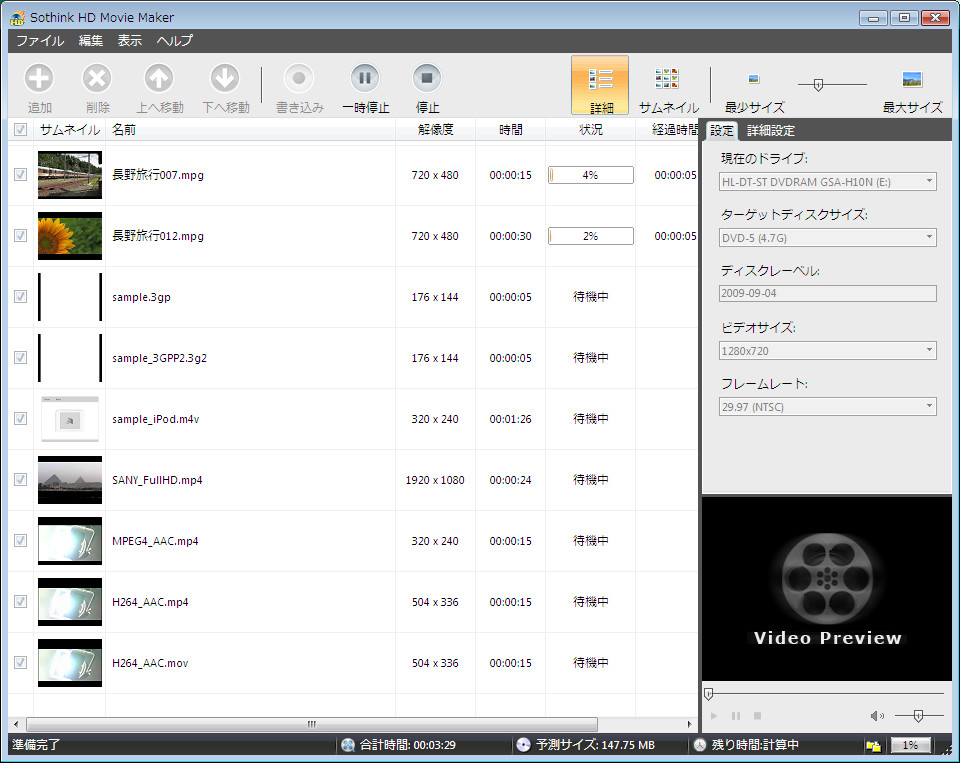This screenshot has height=763, width=960.
Task: Click the sunflower thumbnail of 長野旅行012.mpg
Action: click(x=70, y=236)
